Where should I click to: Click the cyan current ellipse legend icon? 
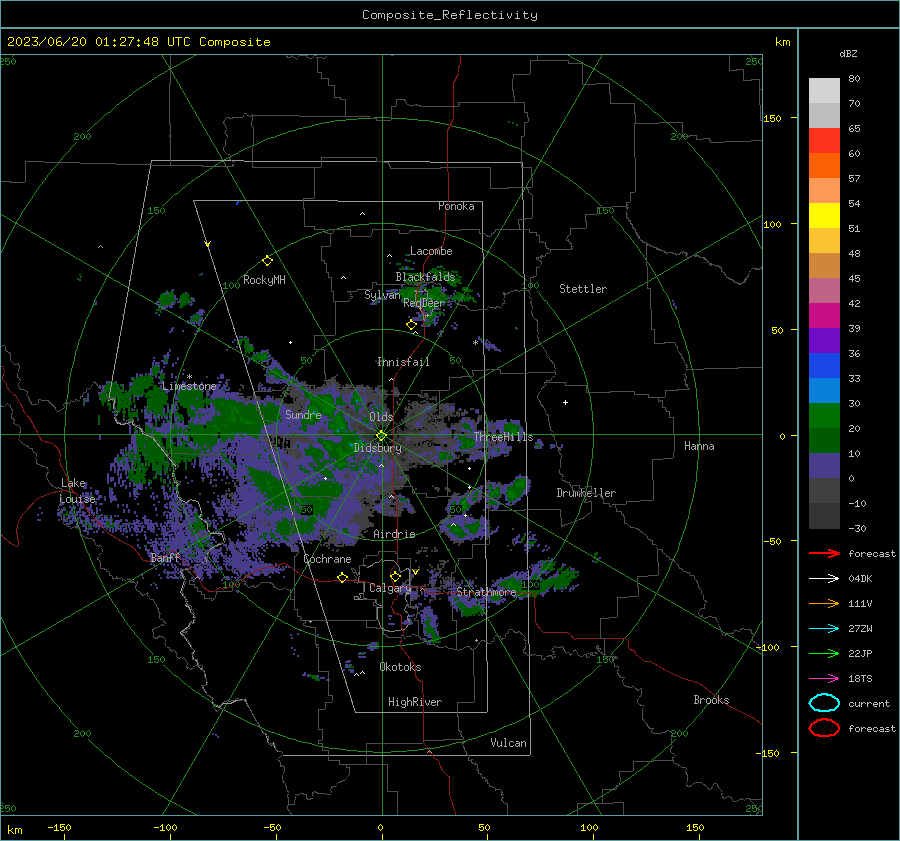[824, 703]
